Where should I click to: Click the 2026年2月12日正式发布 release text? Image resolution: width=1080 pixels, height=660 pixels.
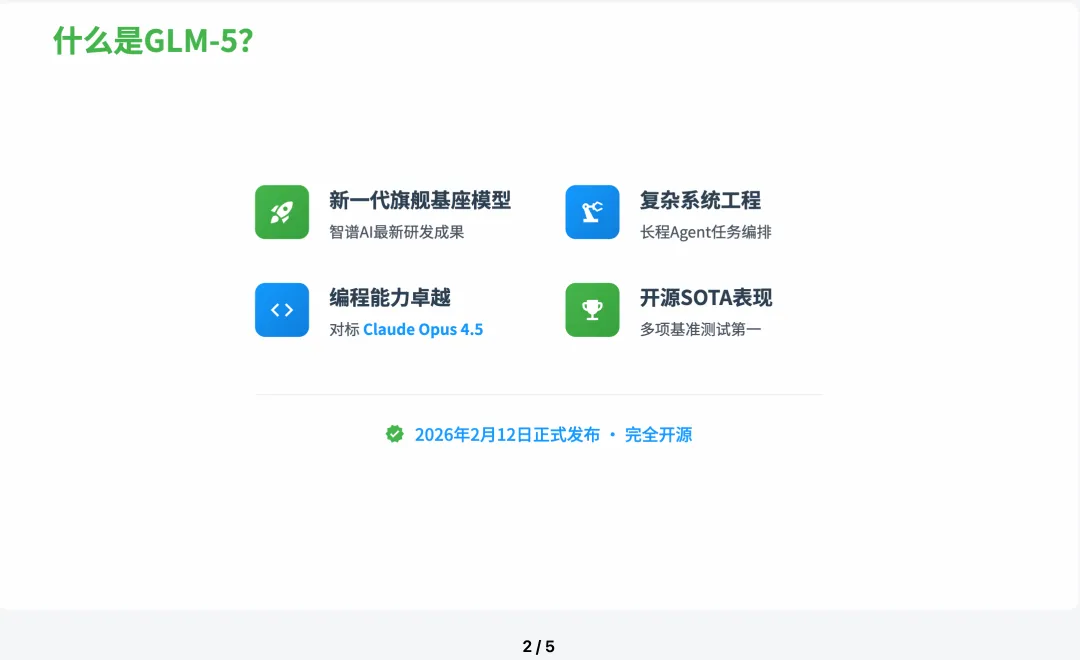[507, 435]
